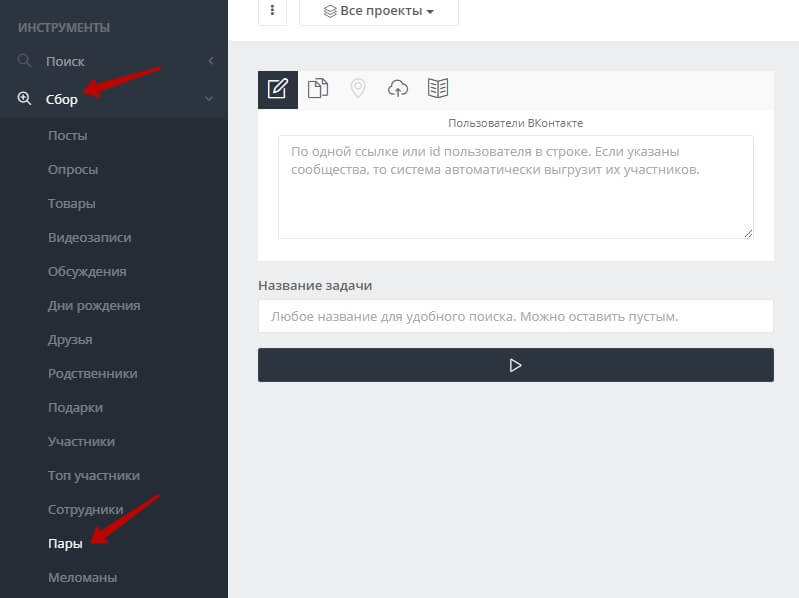Open the Пары sidebar item
Viewport: 799px width, 598px height.
coord(65,543)
